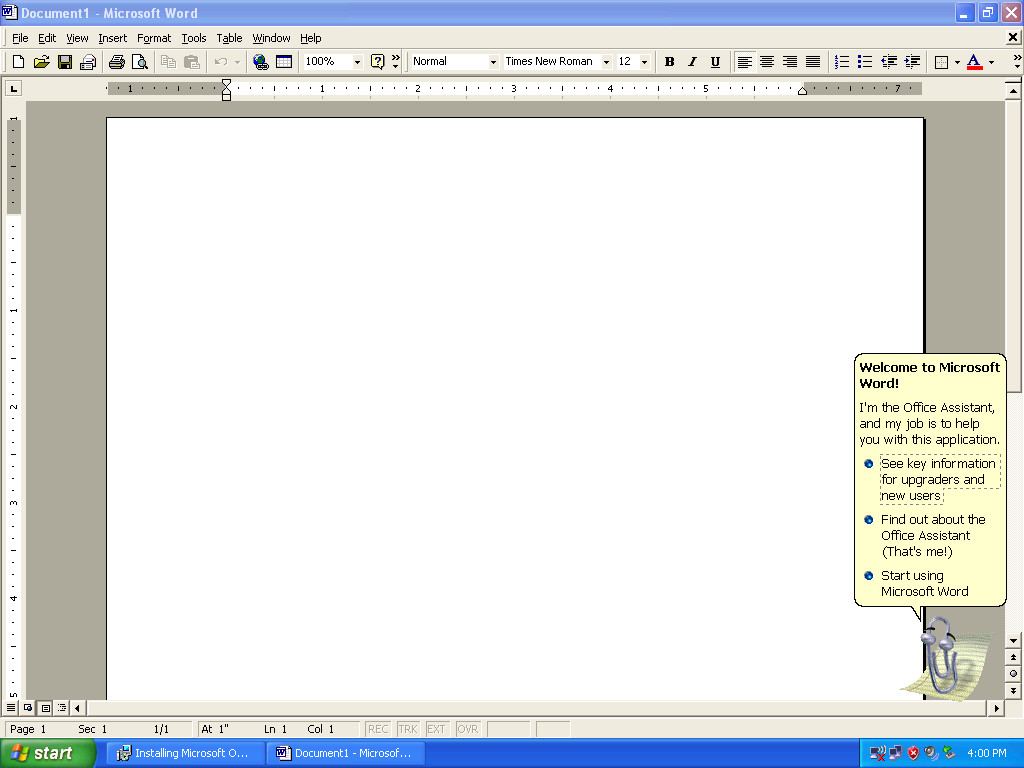This screenshot has height=768, width=1024.
Task: Expand the 100% zoom dropdown
Action: 357,61
